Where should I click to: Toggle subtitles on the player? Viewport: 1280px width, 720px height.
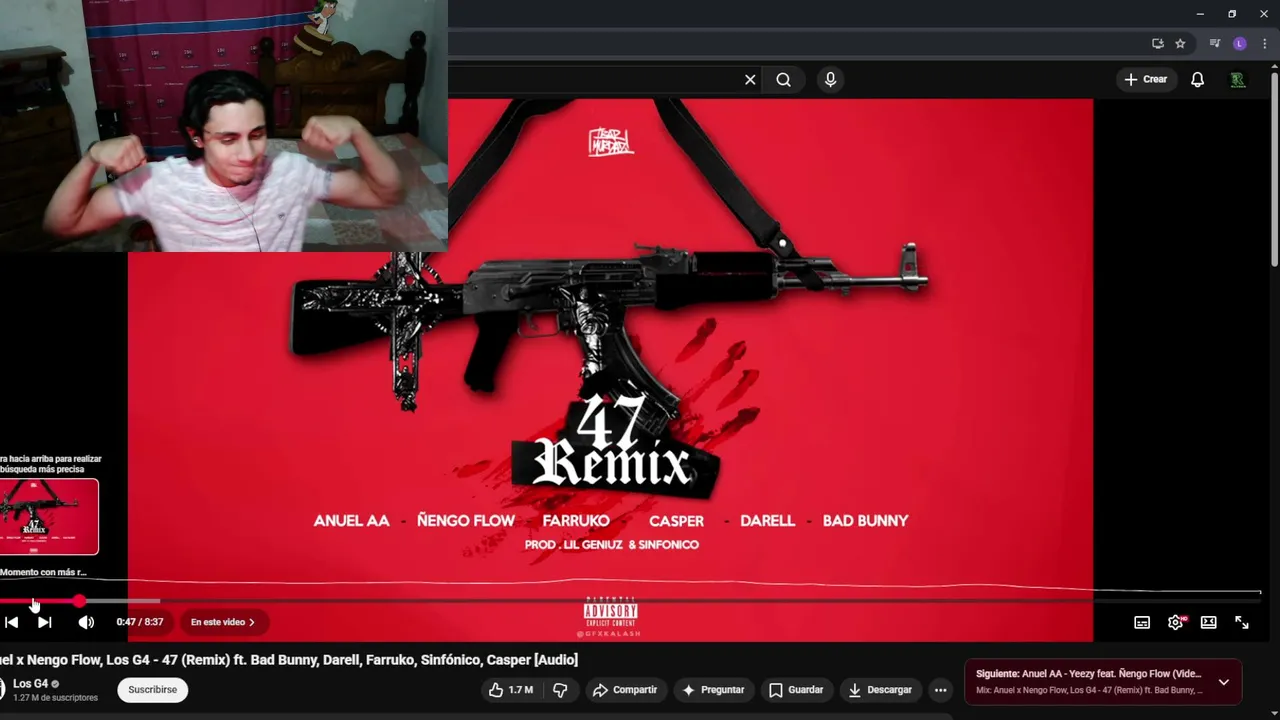point(1142,622)
